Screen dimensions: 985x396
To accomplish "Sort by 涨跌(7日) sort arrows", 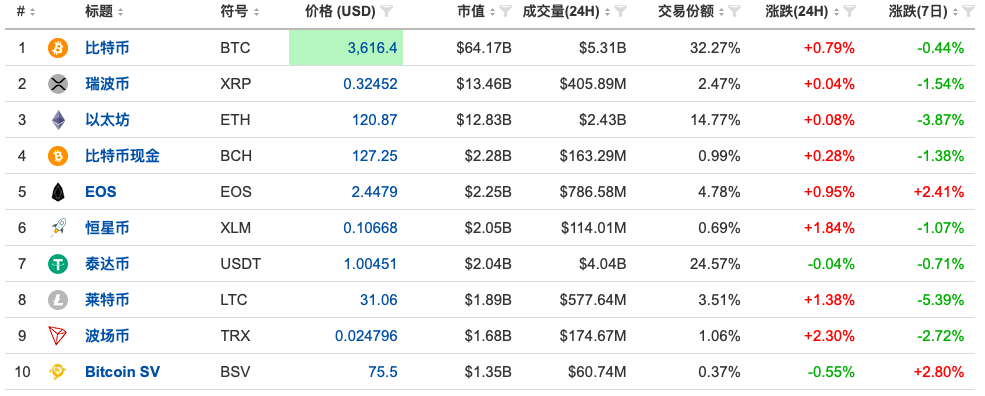I will tap(955, 12).
